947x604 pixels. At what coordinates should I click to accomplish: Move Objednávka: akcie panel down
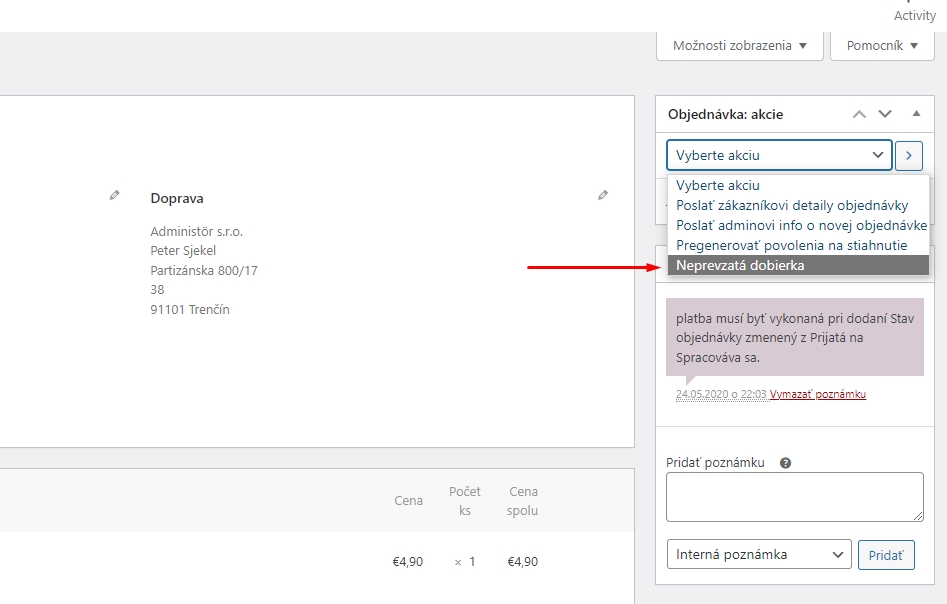[x=885, y=114]
